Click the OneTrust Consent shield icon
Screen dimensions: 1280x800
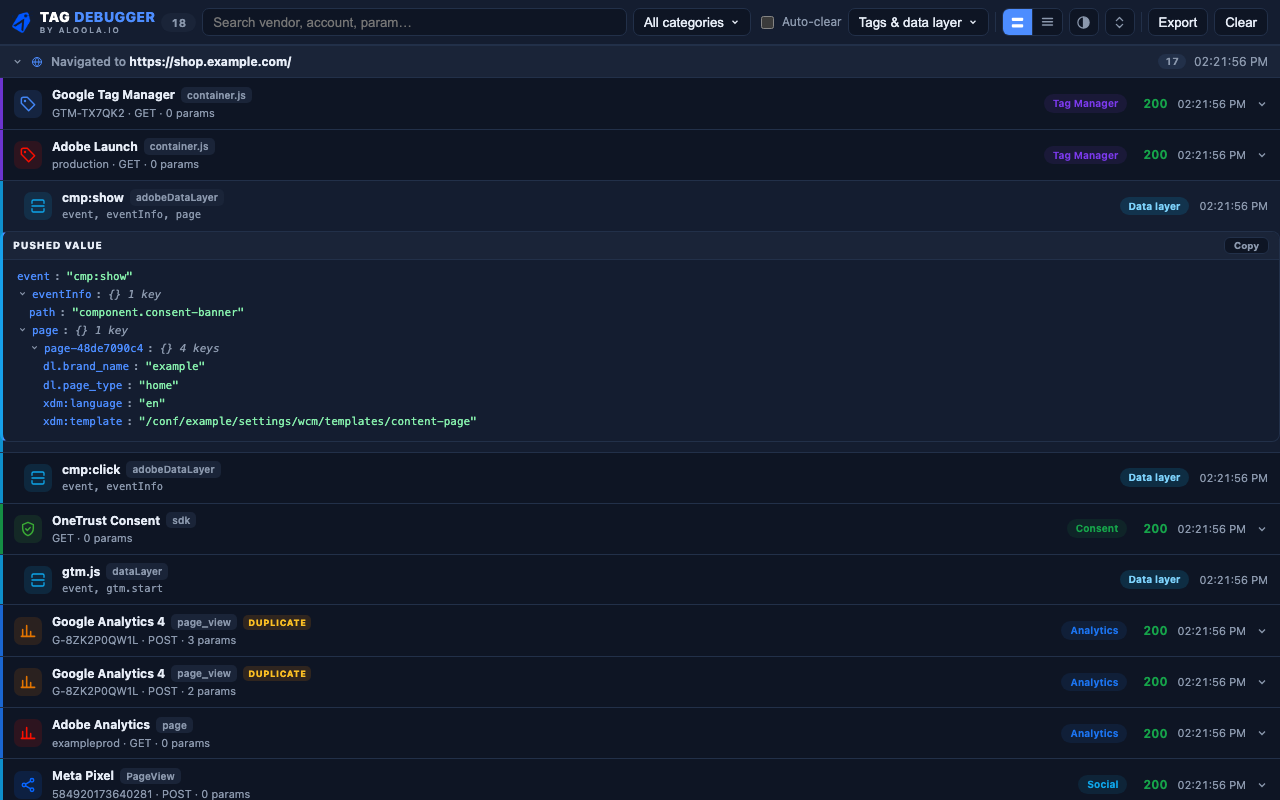pyautogui.click(x=28, y=529)
